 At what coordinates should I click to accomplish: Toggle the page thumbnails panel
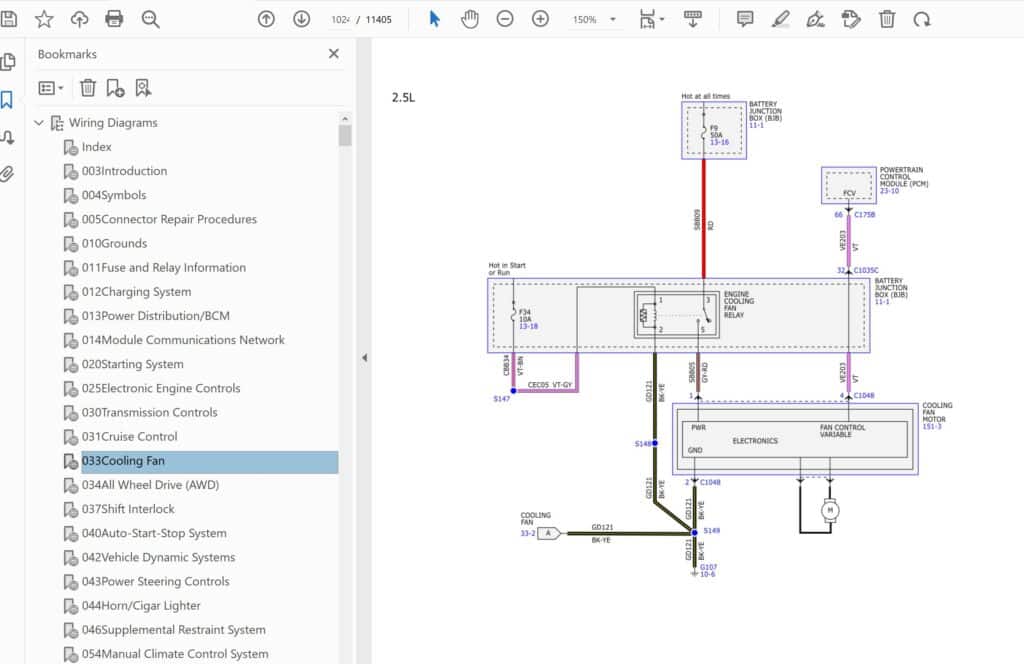coord(8,62)
